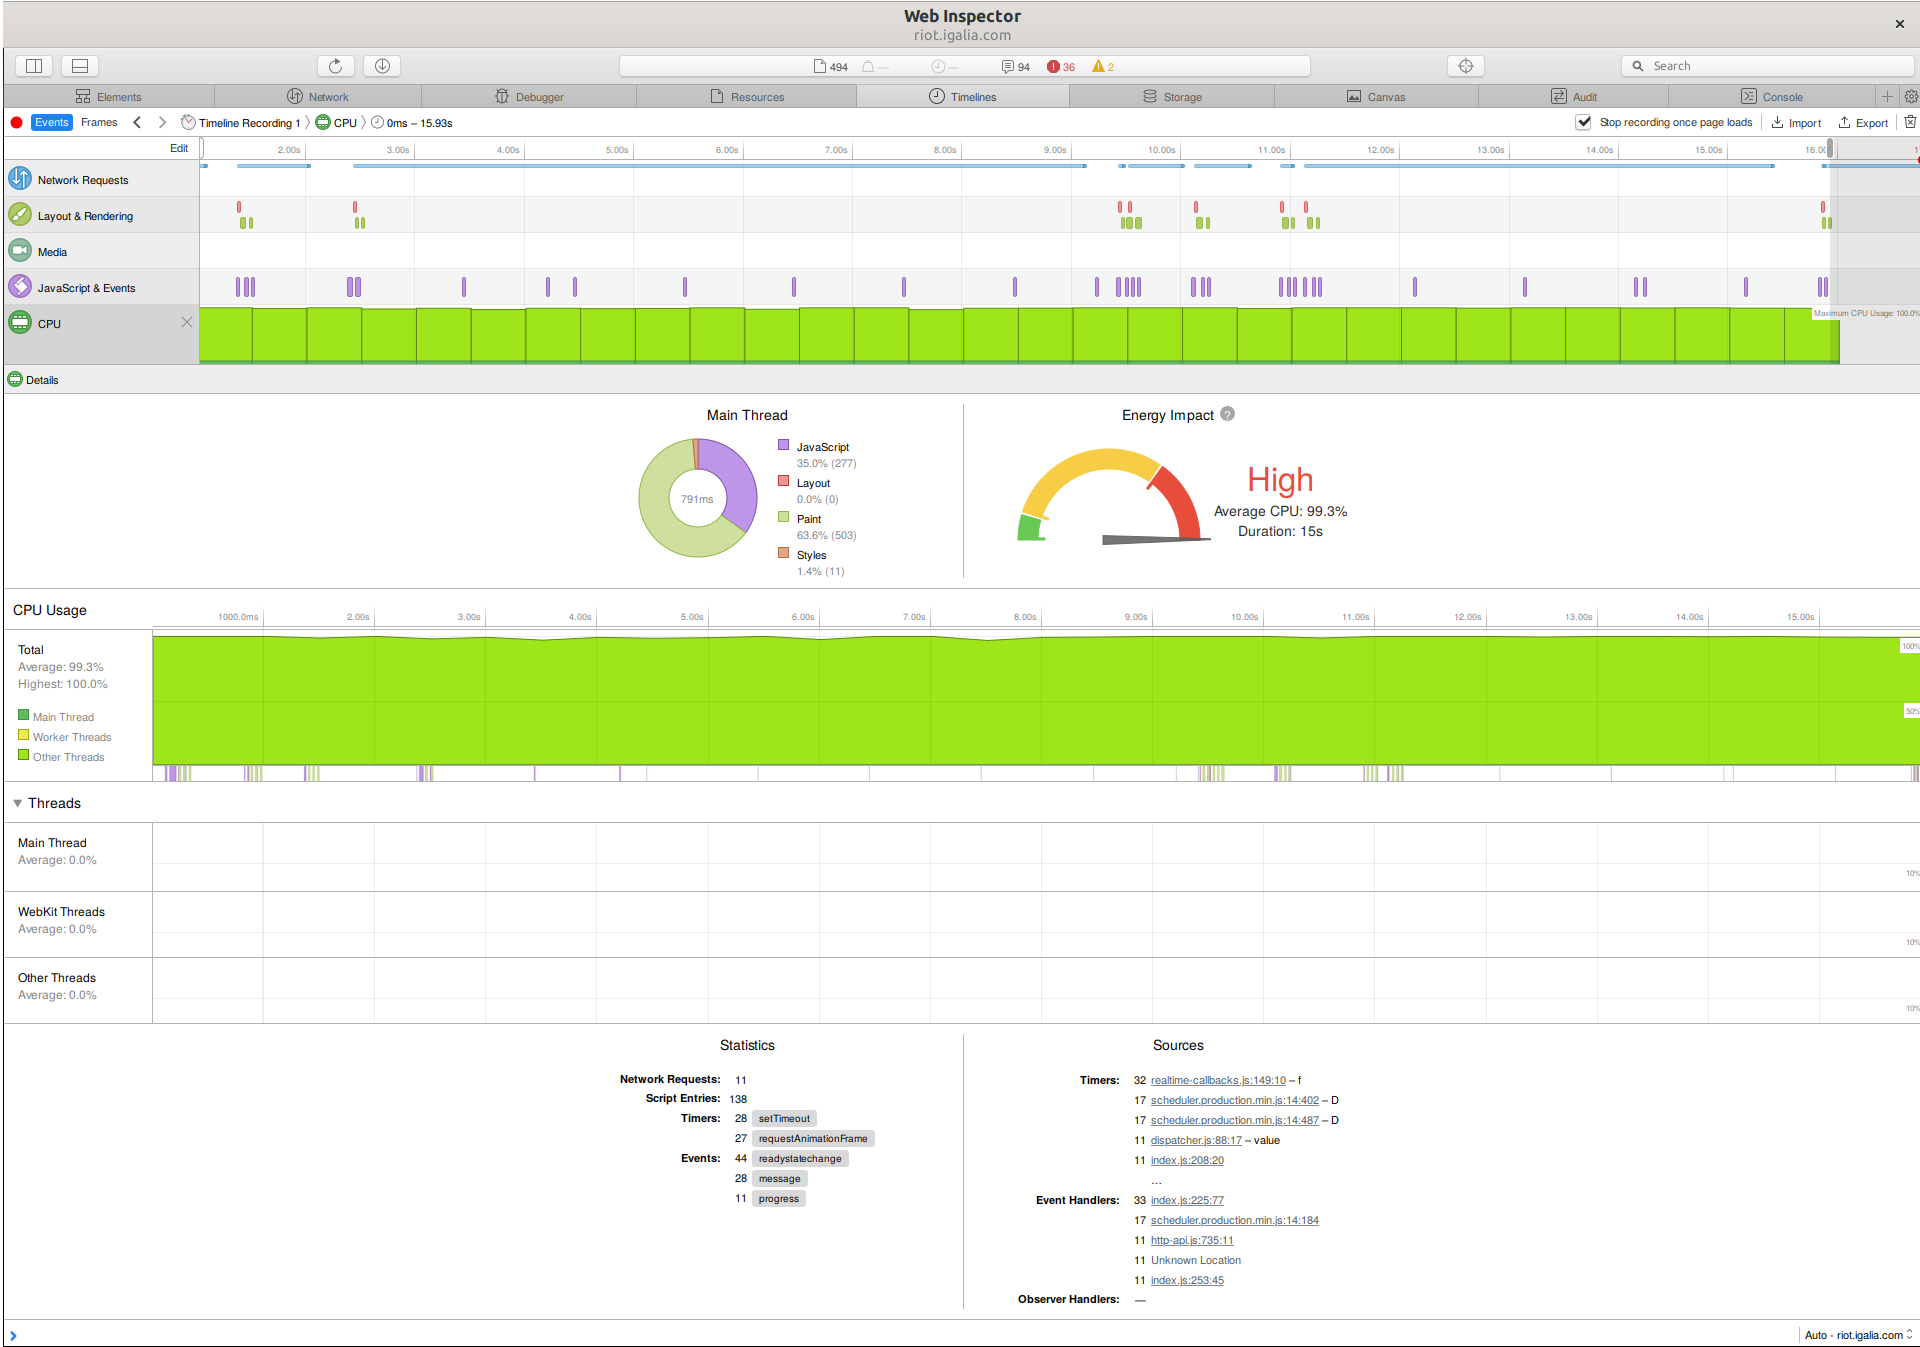
Task: Select the Network Requests timeline row
Action: 102,179
